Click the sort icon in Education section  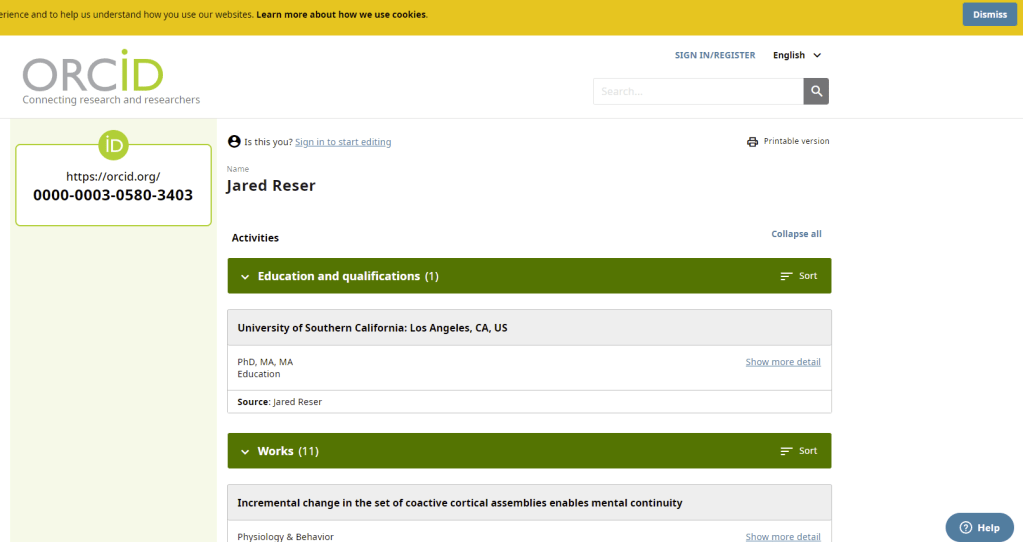[786, 276]
